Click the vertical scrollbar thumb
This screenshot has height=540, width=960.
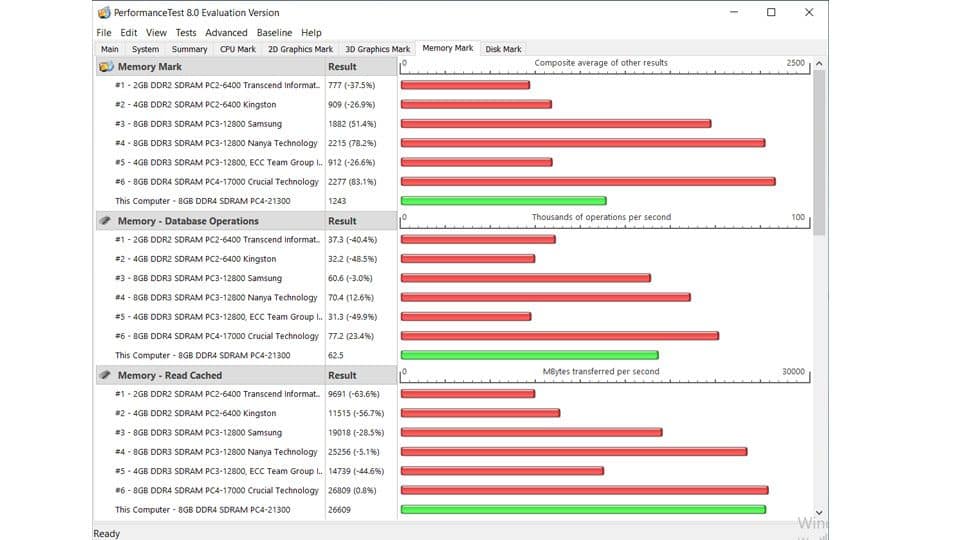(x=820, y=150)
